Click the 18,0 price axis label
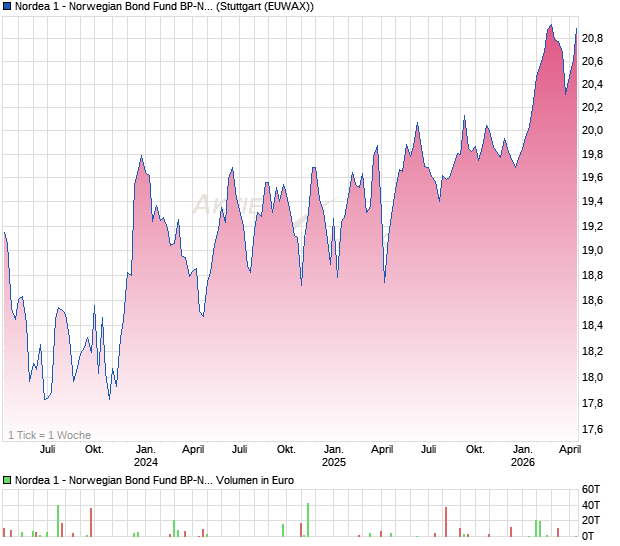The height and width of the screenshot is (546, 620). point(592,378)
